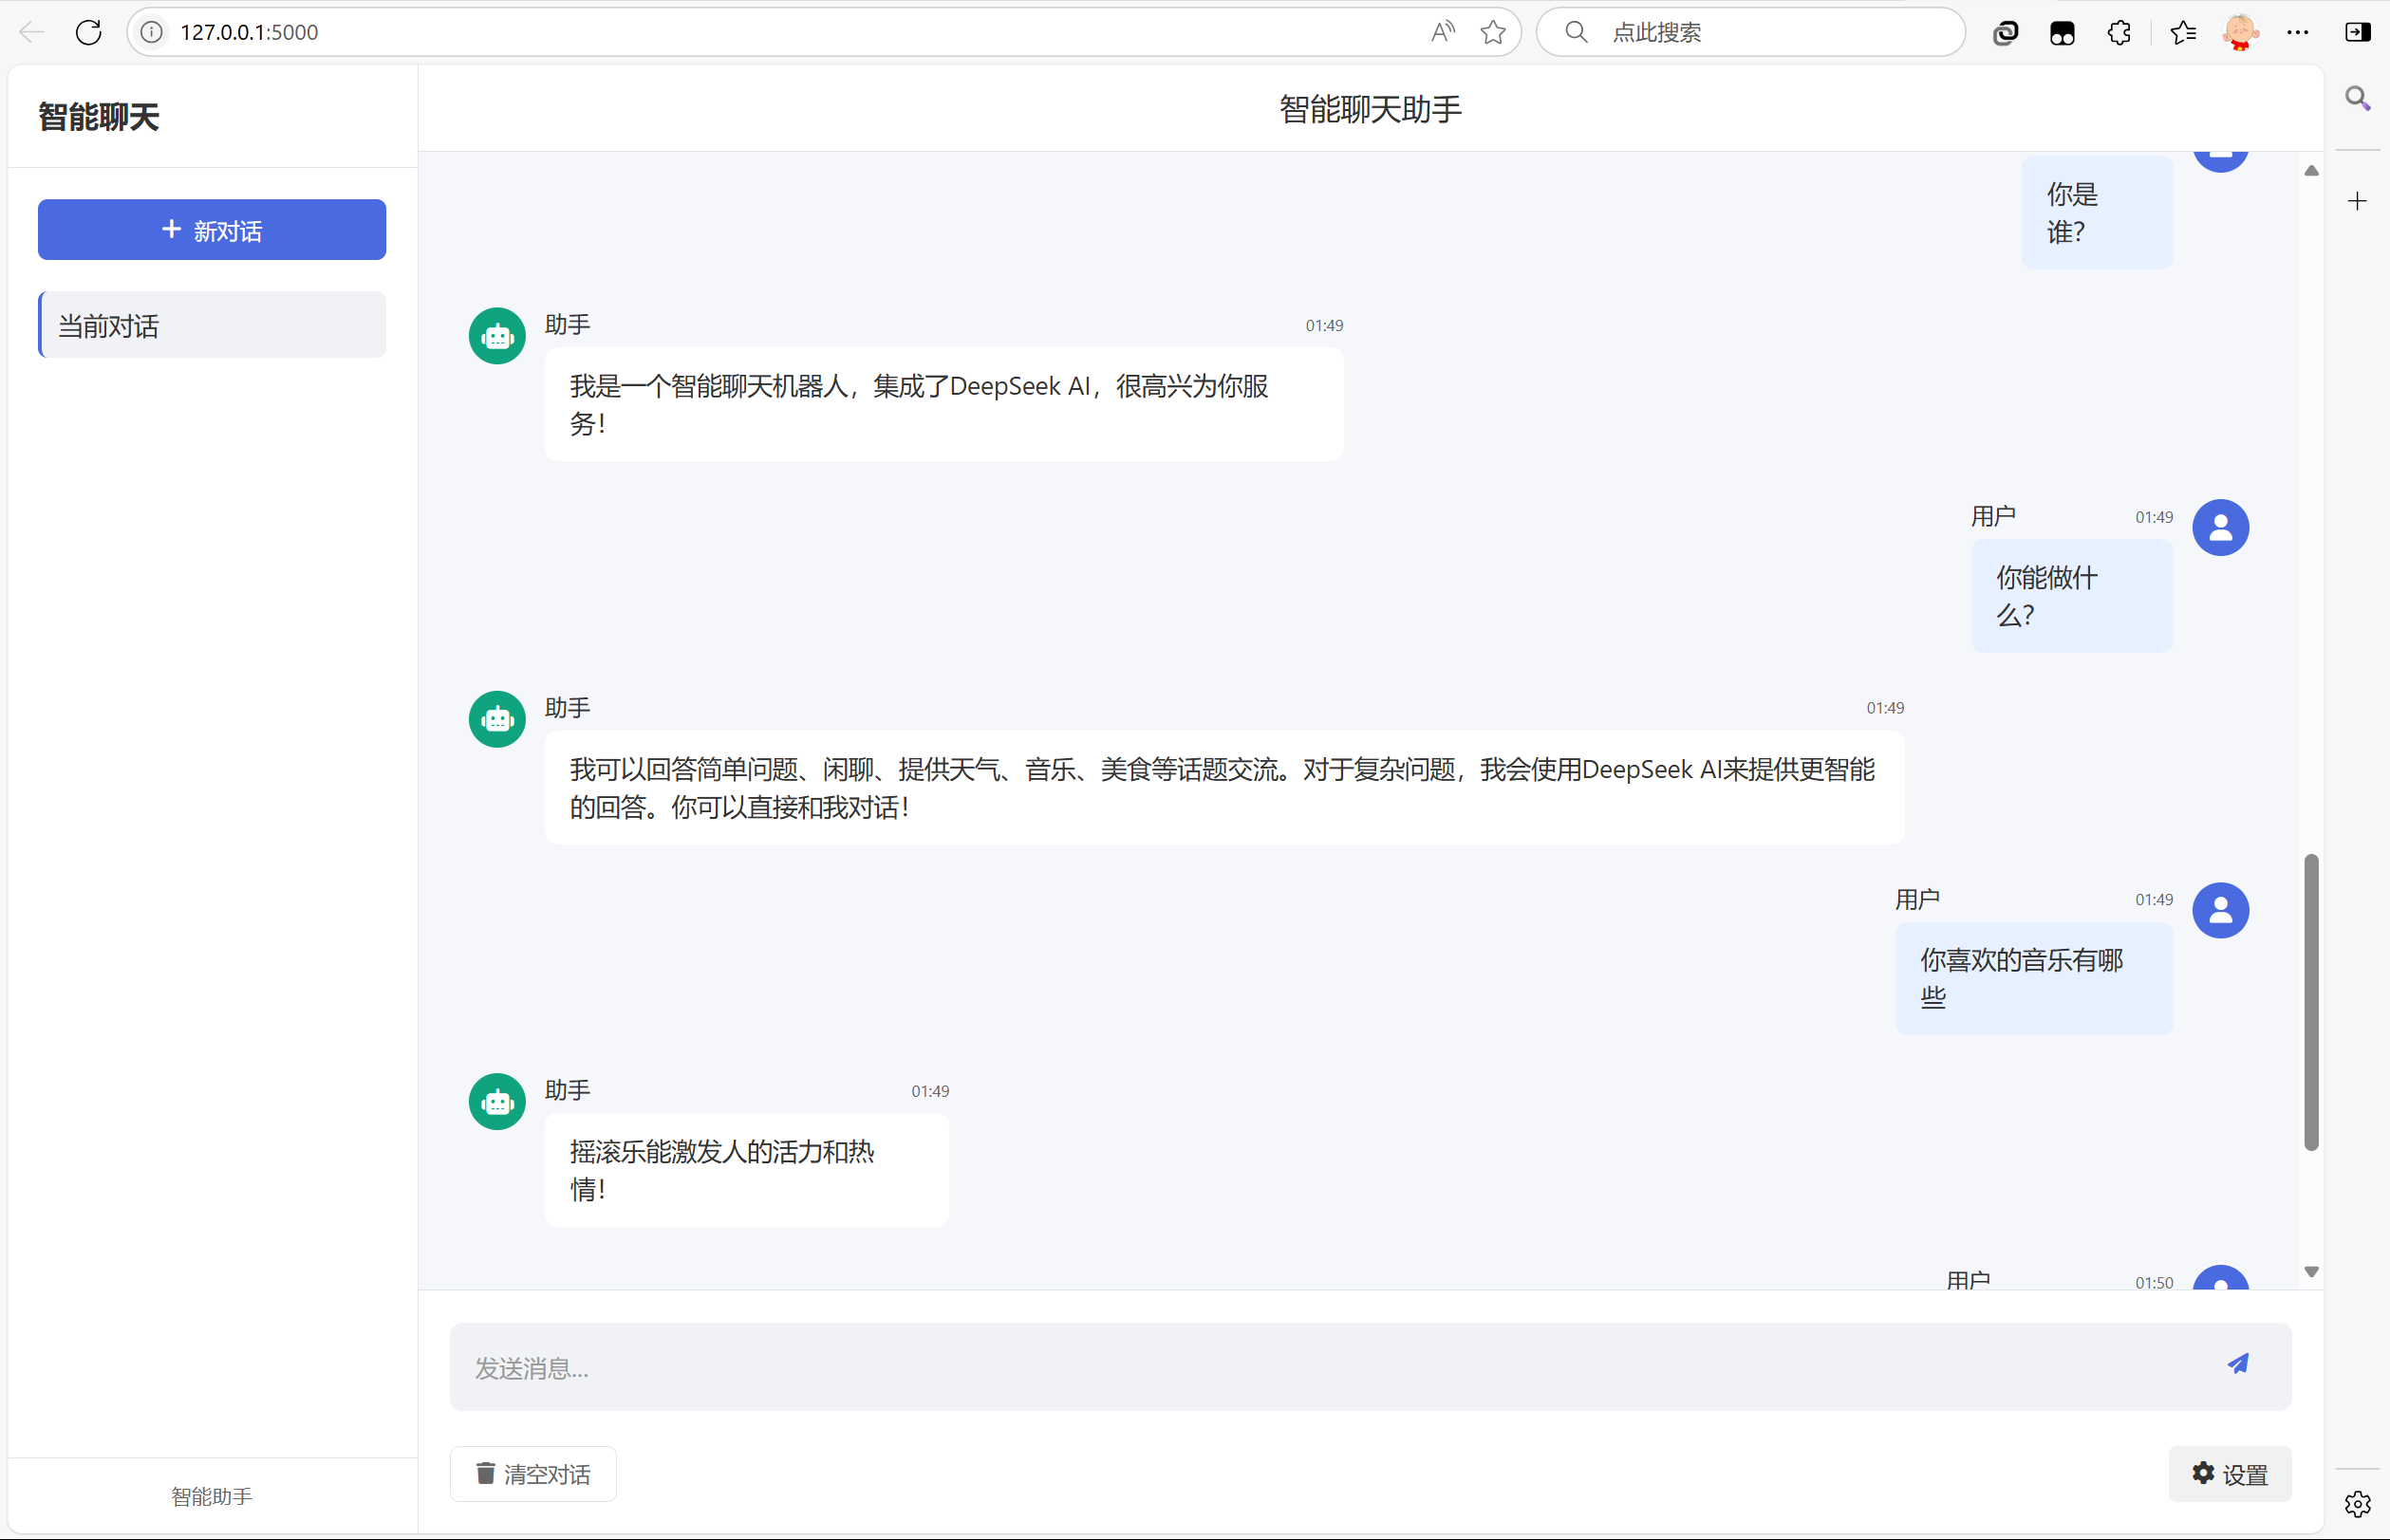
Task: Click the 发送消息 message input field
Action: coord(1300,1367)
